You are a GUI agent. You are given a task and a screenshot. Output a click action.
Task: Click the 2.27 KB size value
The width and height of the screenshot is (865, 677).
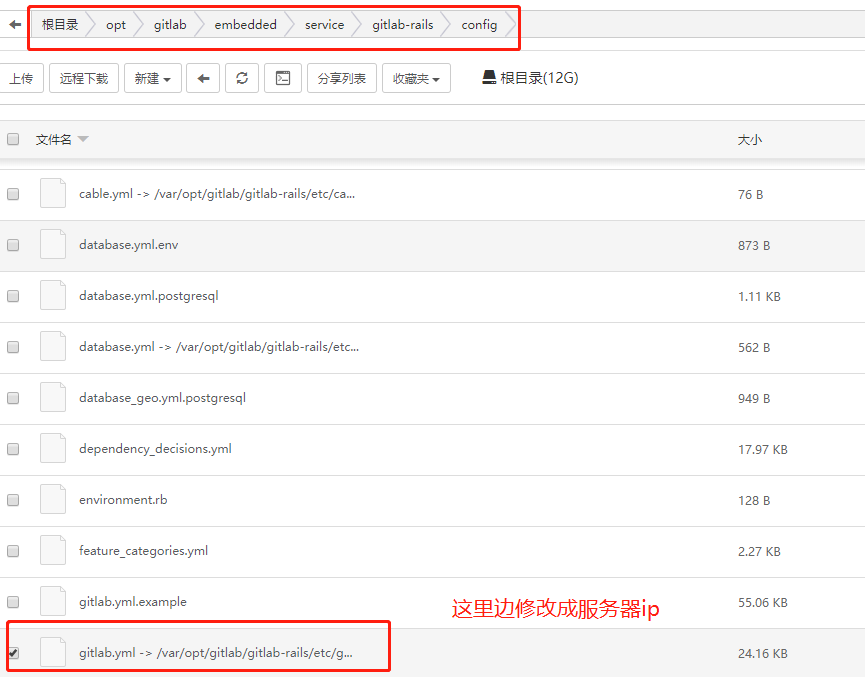coord(760,552)
